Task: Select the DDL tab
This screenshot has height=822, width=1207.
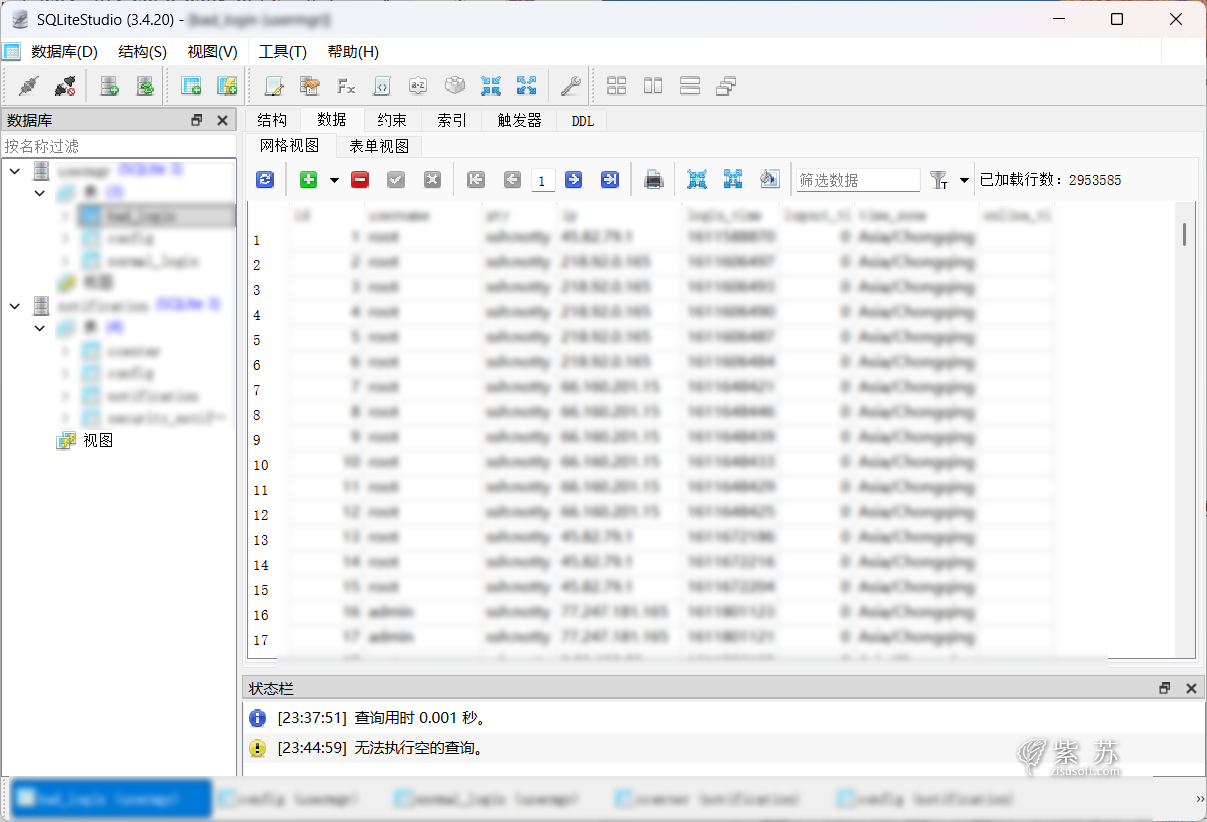Action: coord(582,121)
